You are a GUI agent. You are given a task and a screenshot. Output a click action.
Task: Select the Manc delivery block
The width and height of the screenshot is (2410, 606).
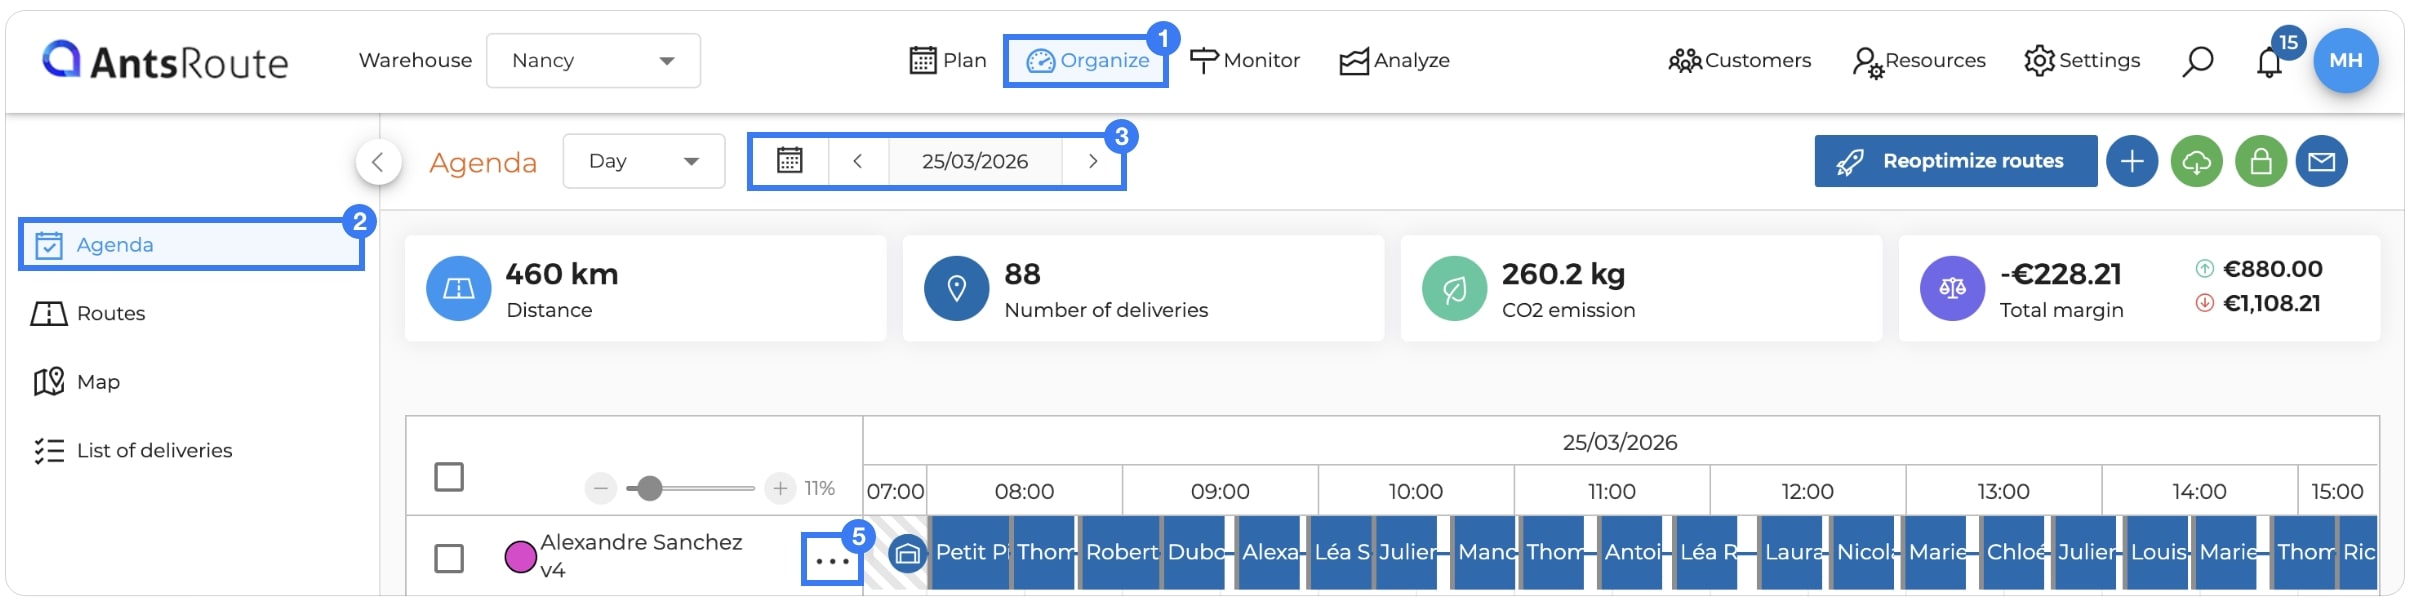pyautogui.click(x=1484, y=552)
